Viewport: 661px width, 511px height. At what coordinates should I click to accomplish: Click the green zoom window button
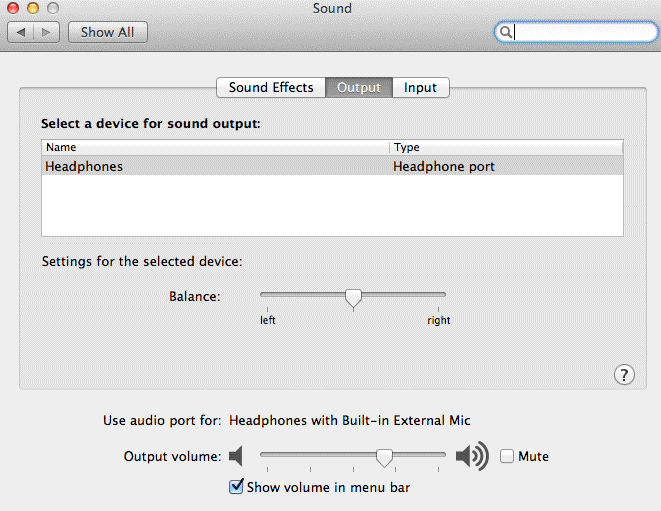(50, 8)
